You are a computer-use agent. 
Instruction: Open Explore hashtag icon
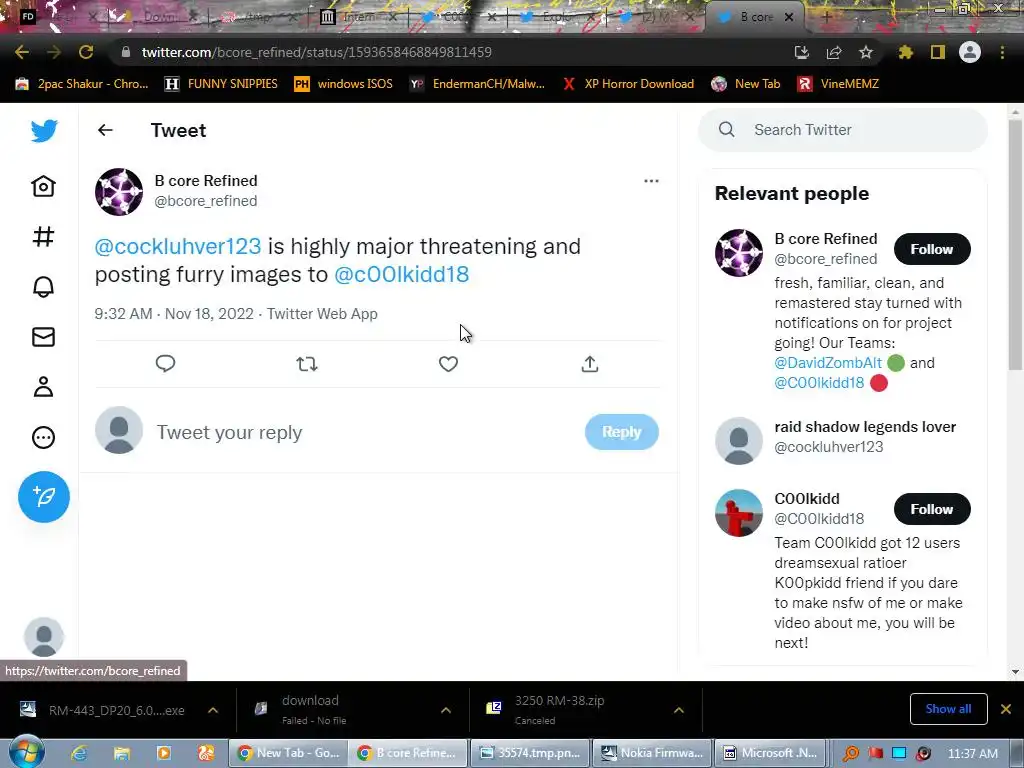44,236
